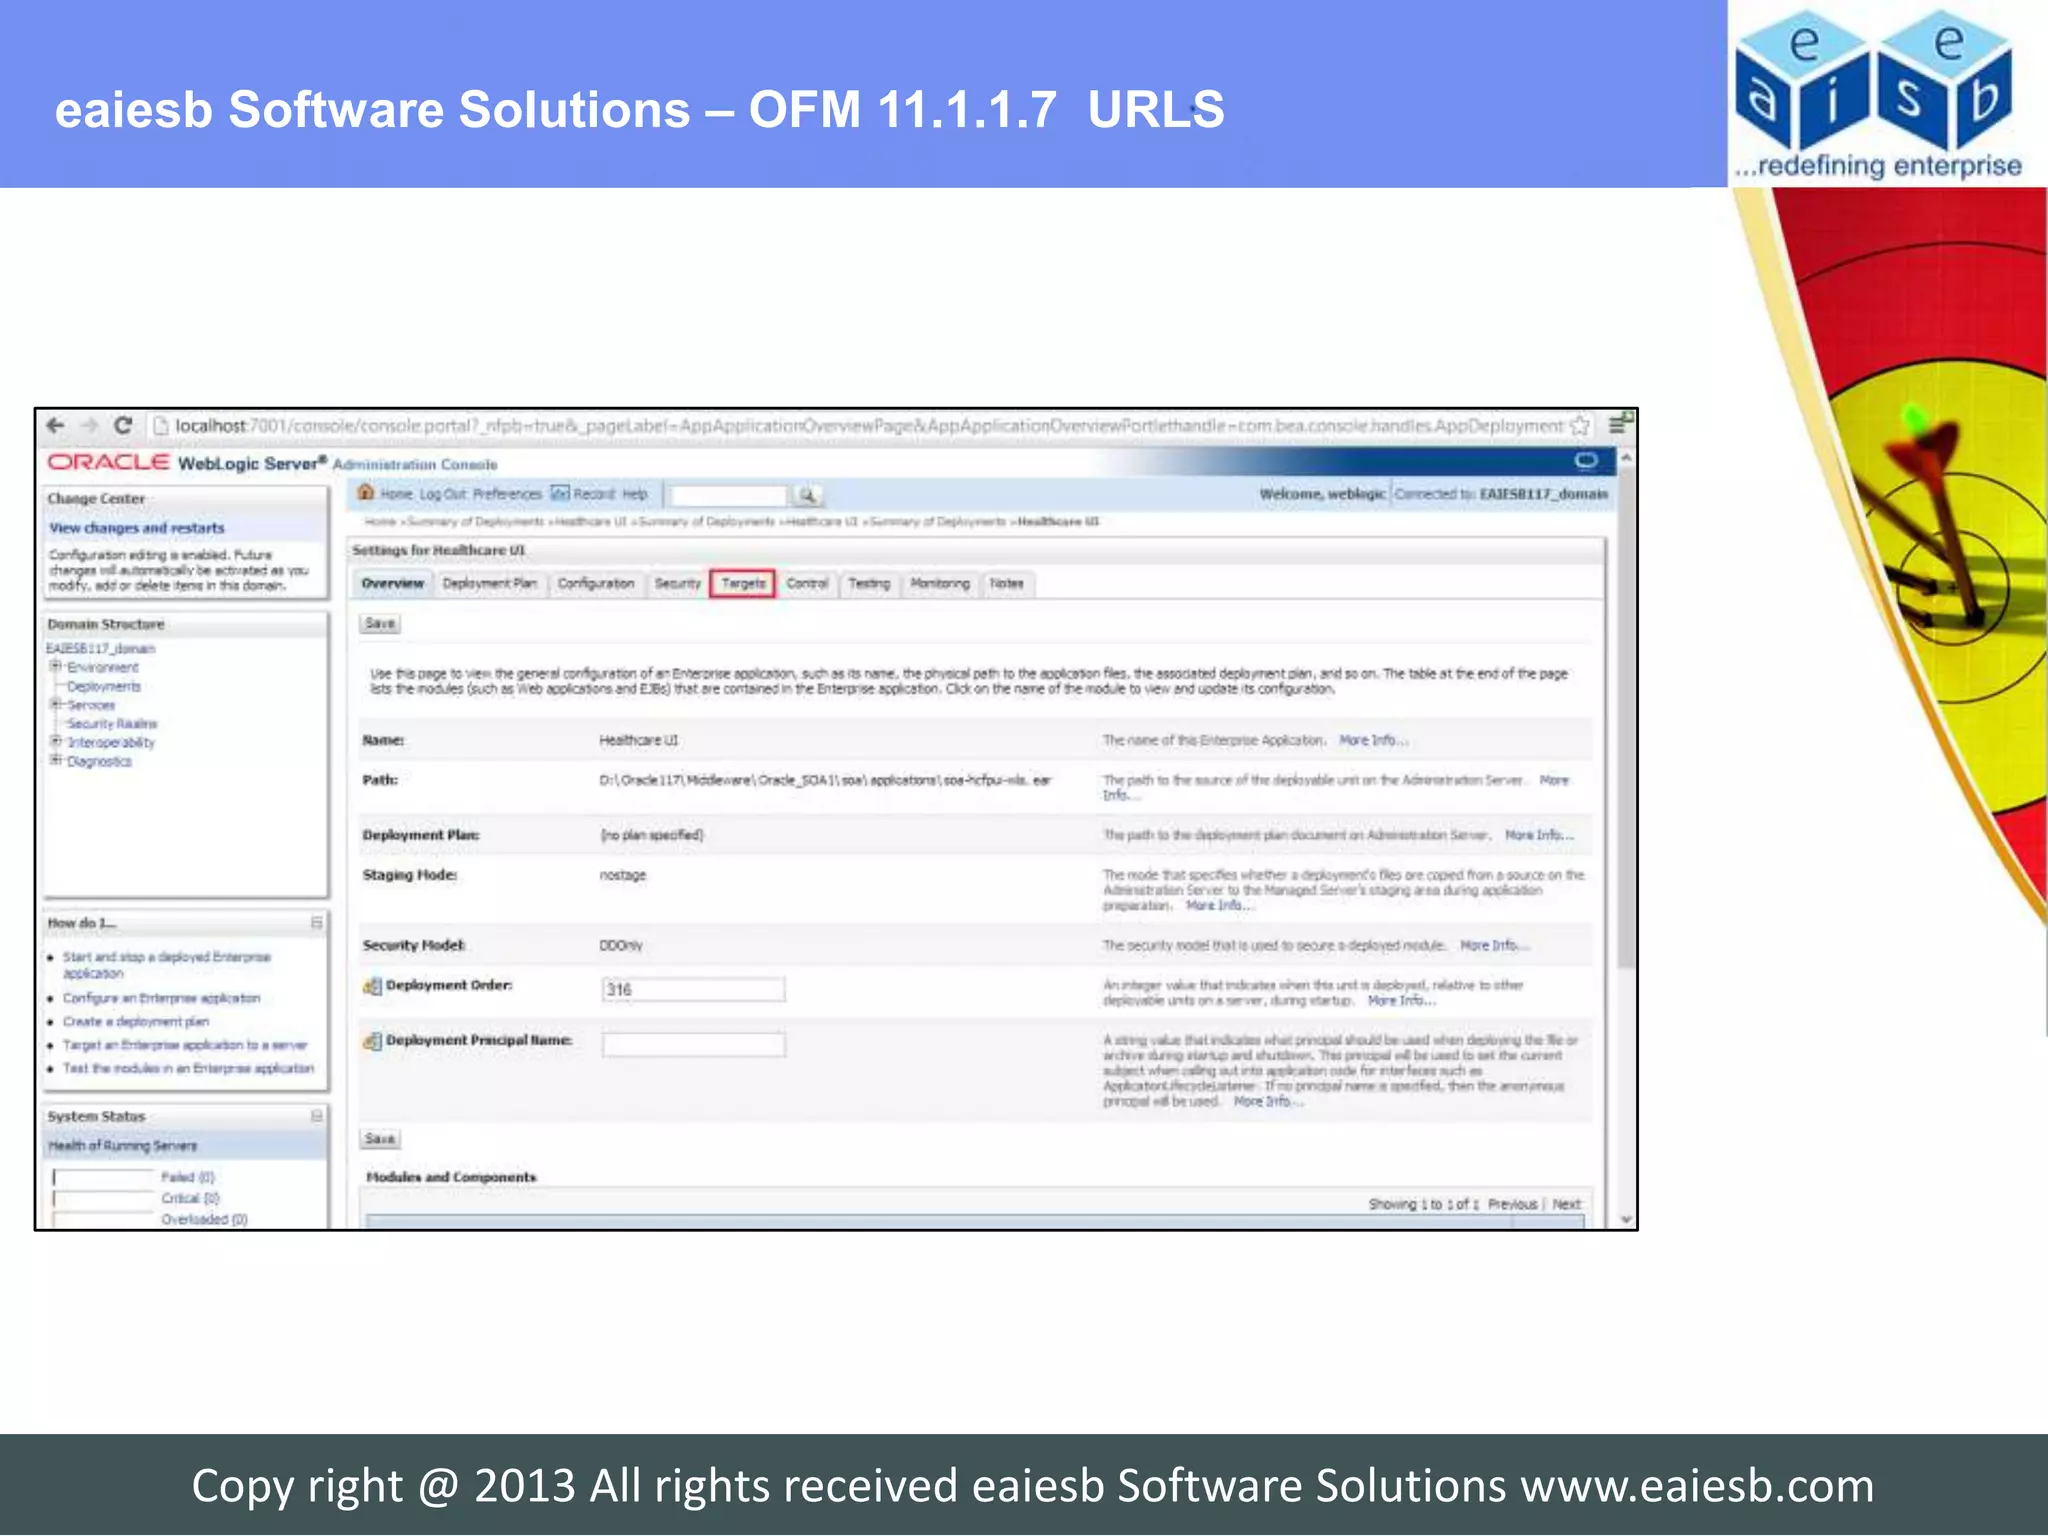Screen dimensions: 2048x1536
Task: Click the Log Out link
Action: [443, 494]
